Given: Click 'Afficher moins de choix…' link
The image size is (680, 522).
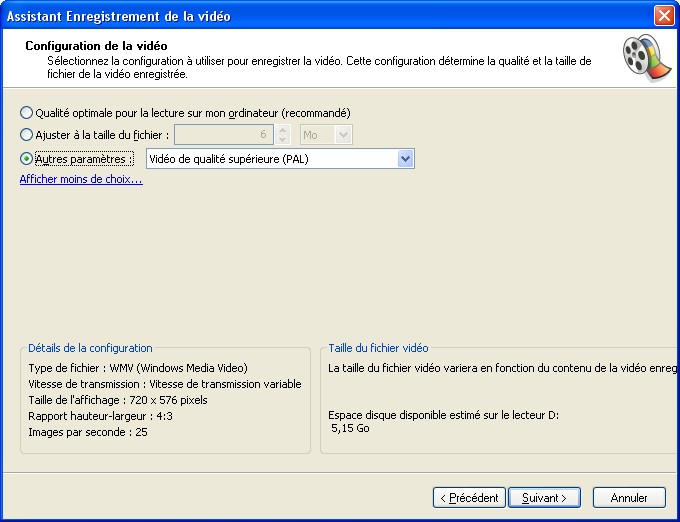Looking at the screenshot, I should pyautogui.click(x=81, y=180).
